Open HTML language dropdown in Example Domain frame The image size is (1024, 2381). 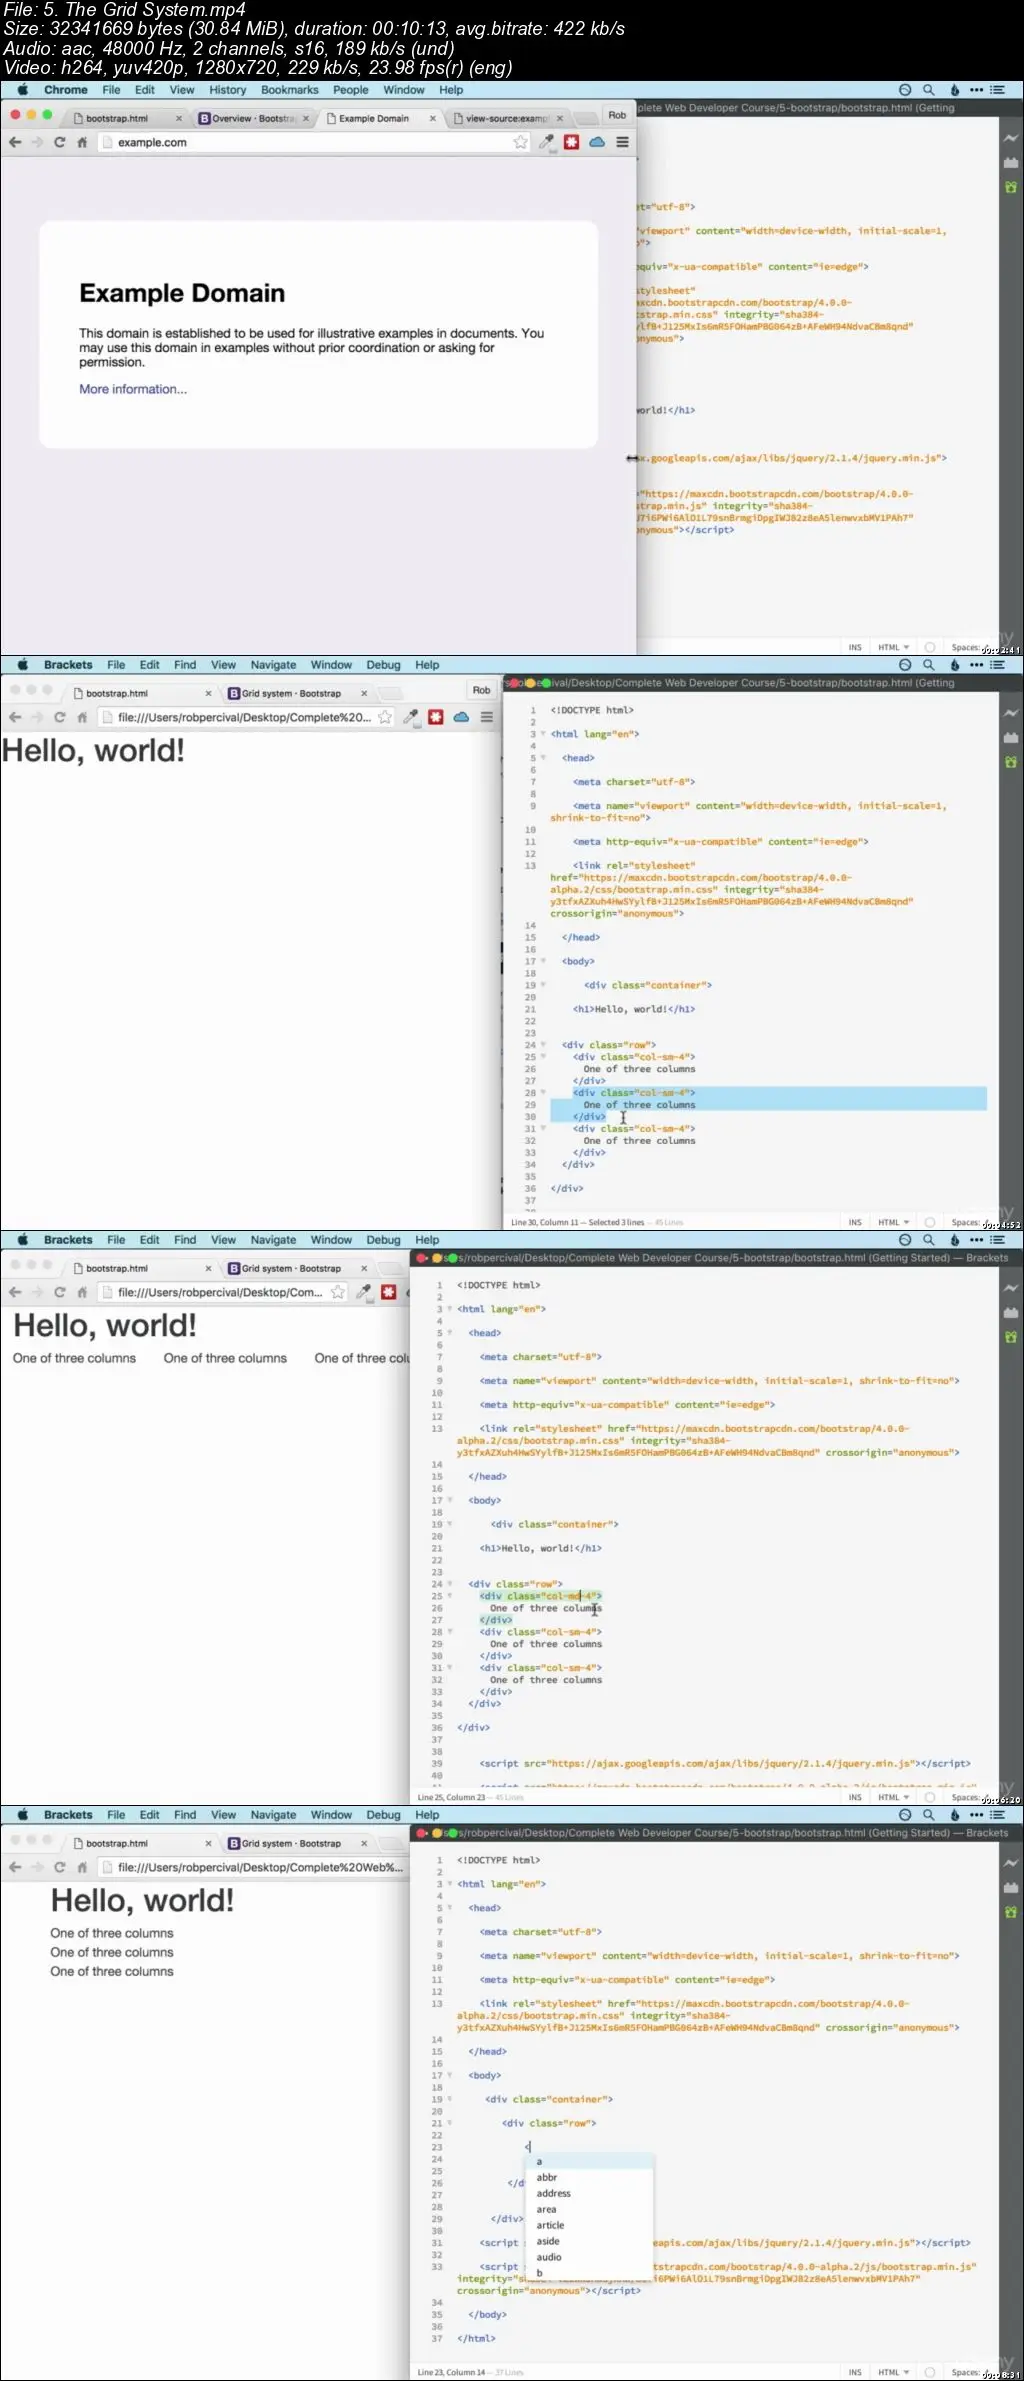[x=894, y=647]
